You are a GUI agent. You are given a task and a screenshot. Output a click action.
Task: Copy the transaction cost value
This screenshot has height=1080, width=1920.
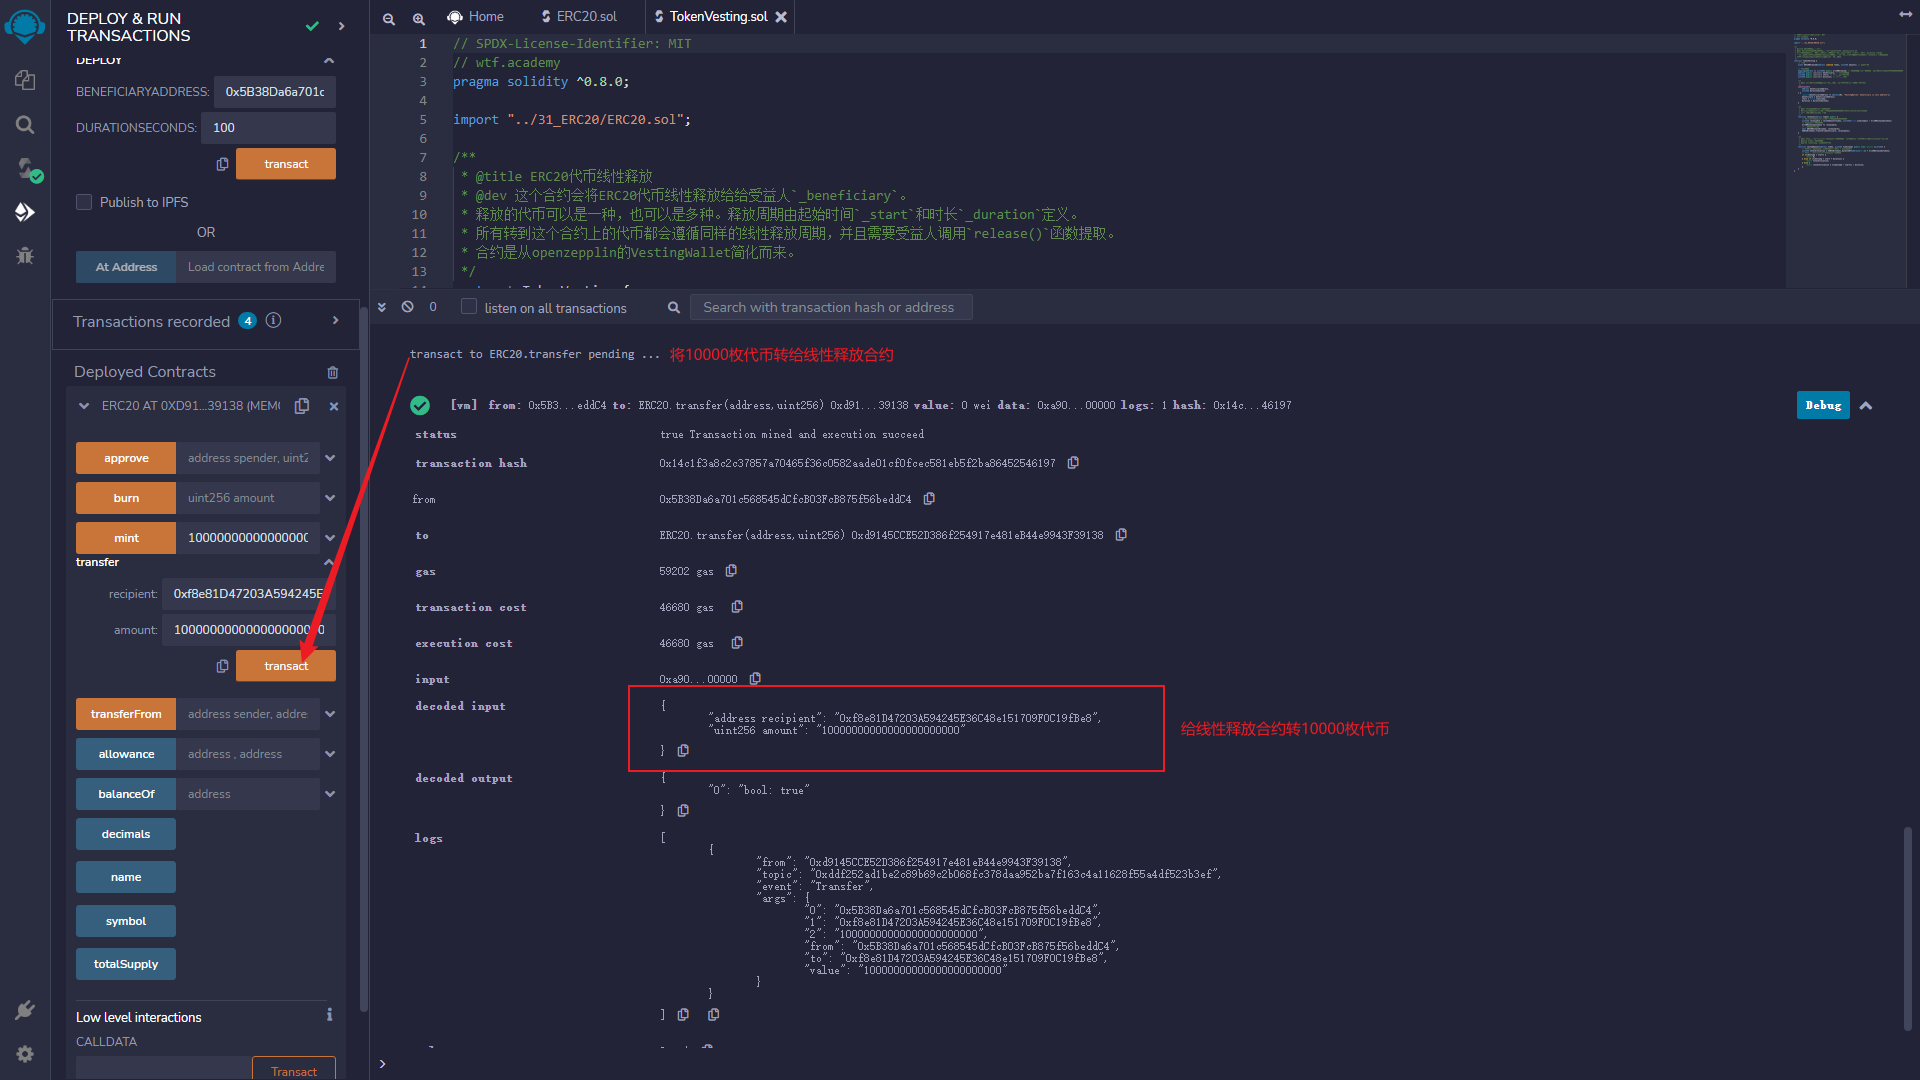737,607
